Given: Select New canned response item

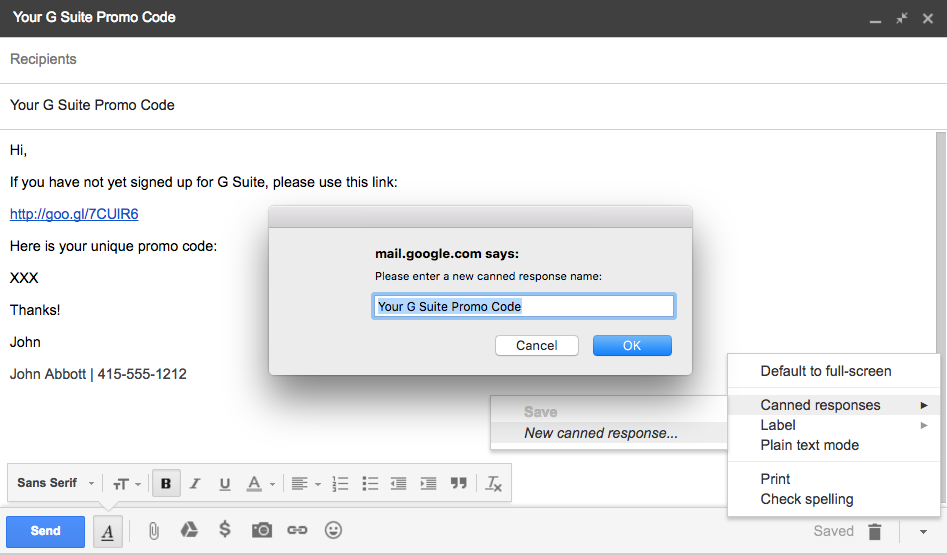Looking at the screenshot, I should pyautogui.click(x=609, y=433).
